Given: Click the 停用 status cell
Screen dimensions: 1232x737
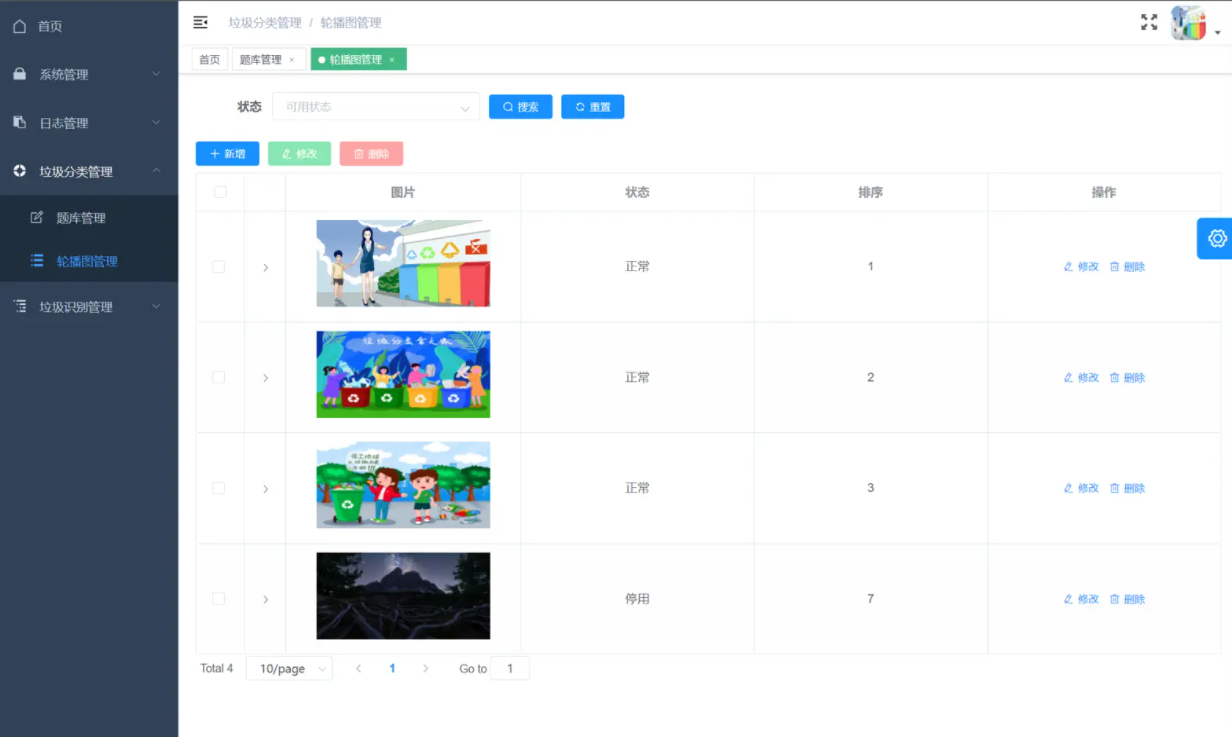Looking at the screenshot, I should coord(637,599).
